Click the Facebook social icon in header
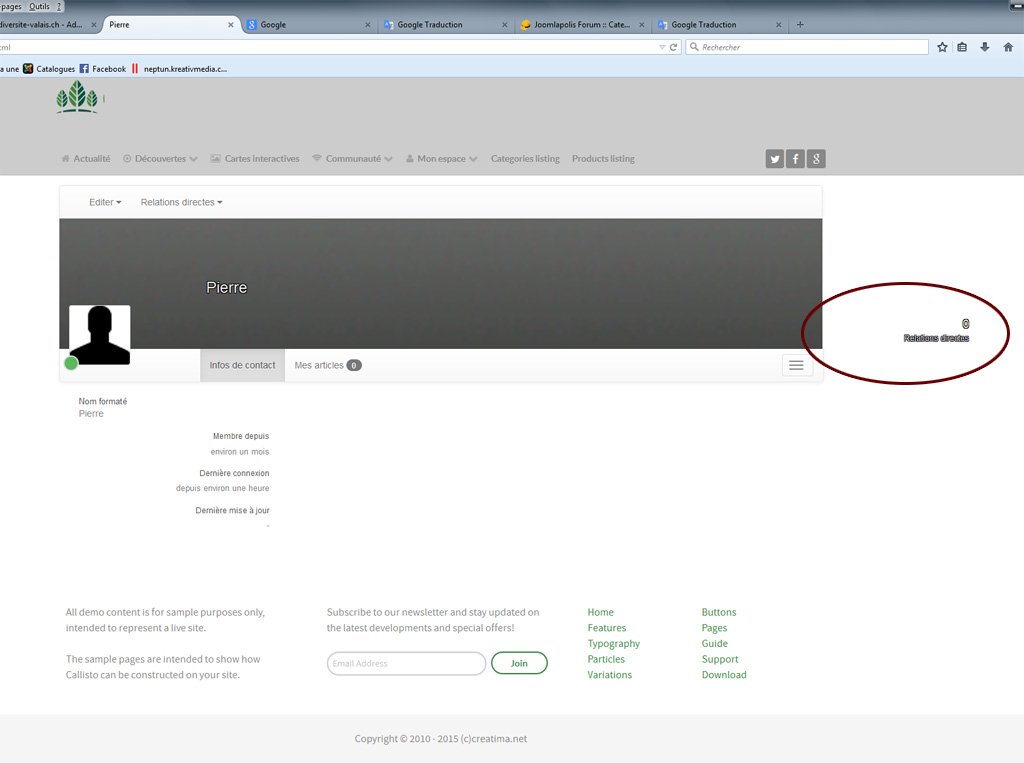Viewport: 1024px width, 763px height. pyautogui.click(x=795, y=159)
